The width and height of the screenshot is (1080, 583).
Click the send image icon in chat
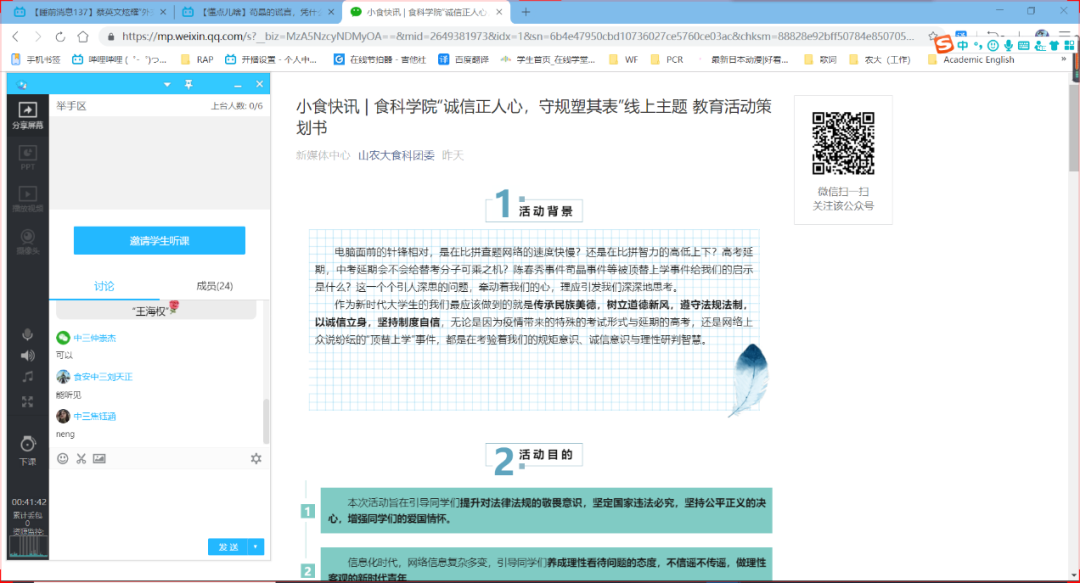coord(99,458)
